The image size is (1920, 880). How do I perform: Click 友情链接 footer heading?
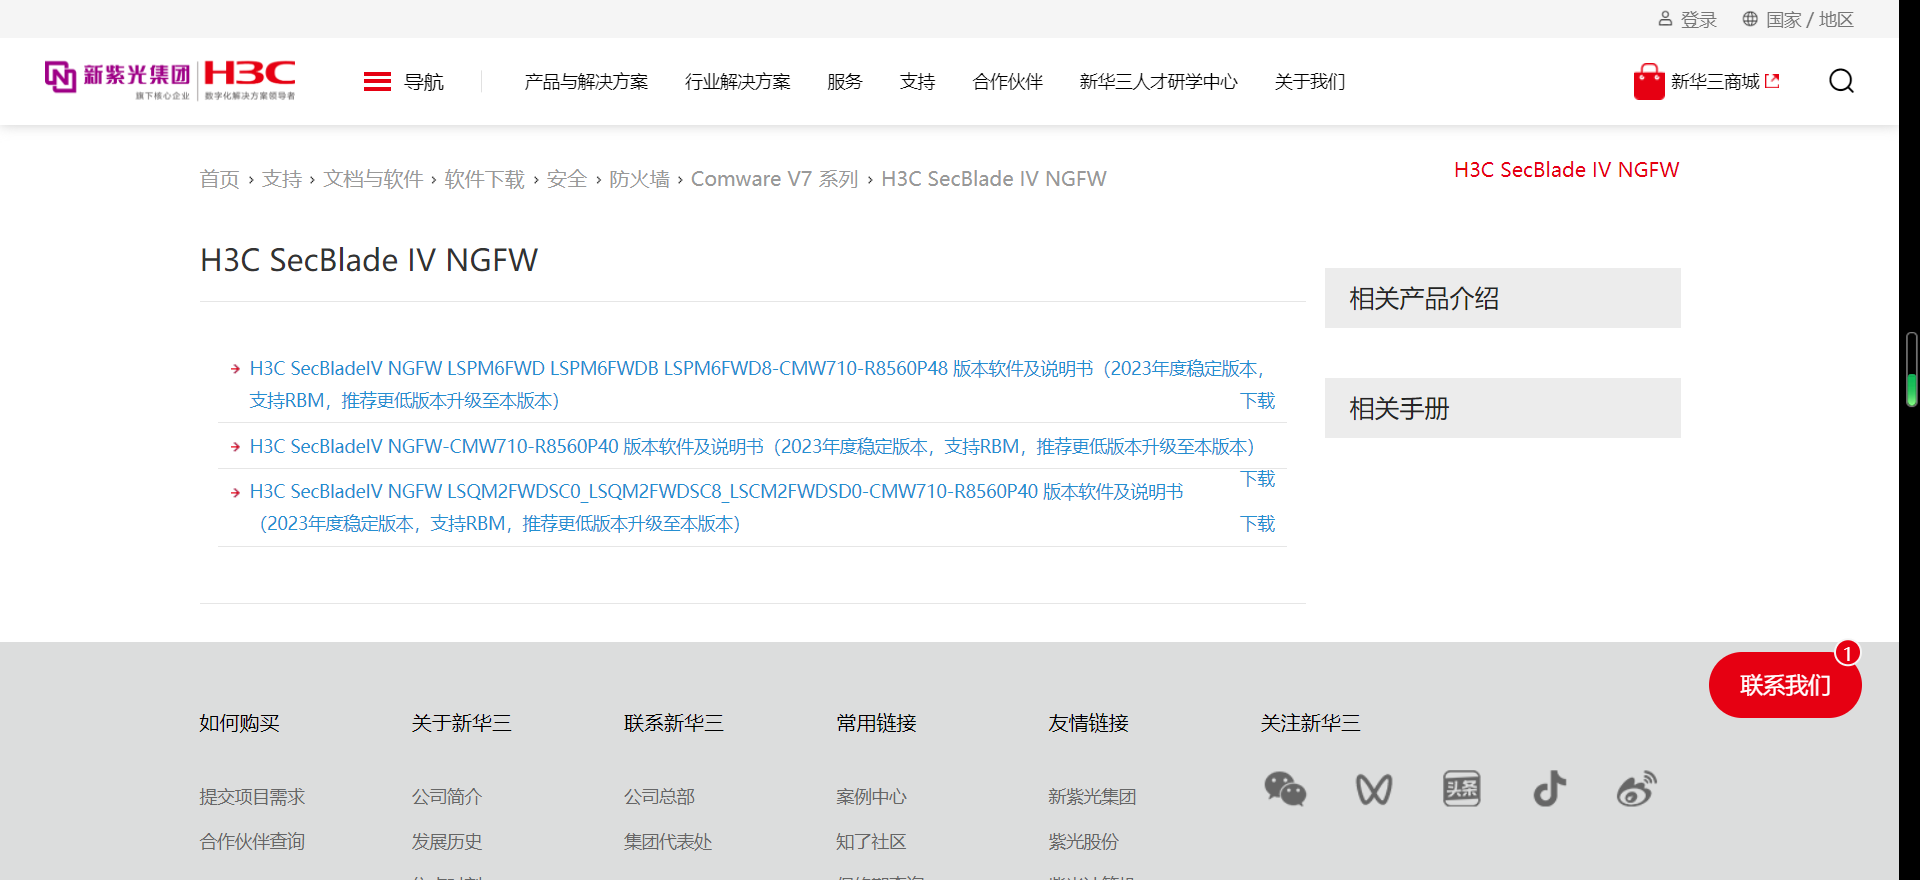[x=1088, y=723]
